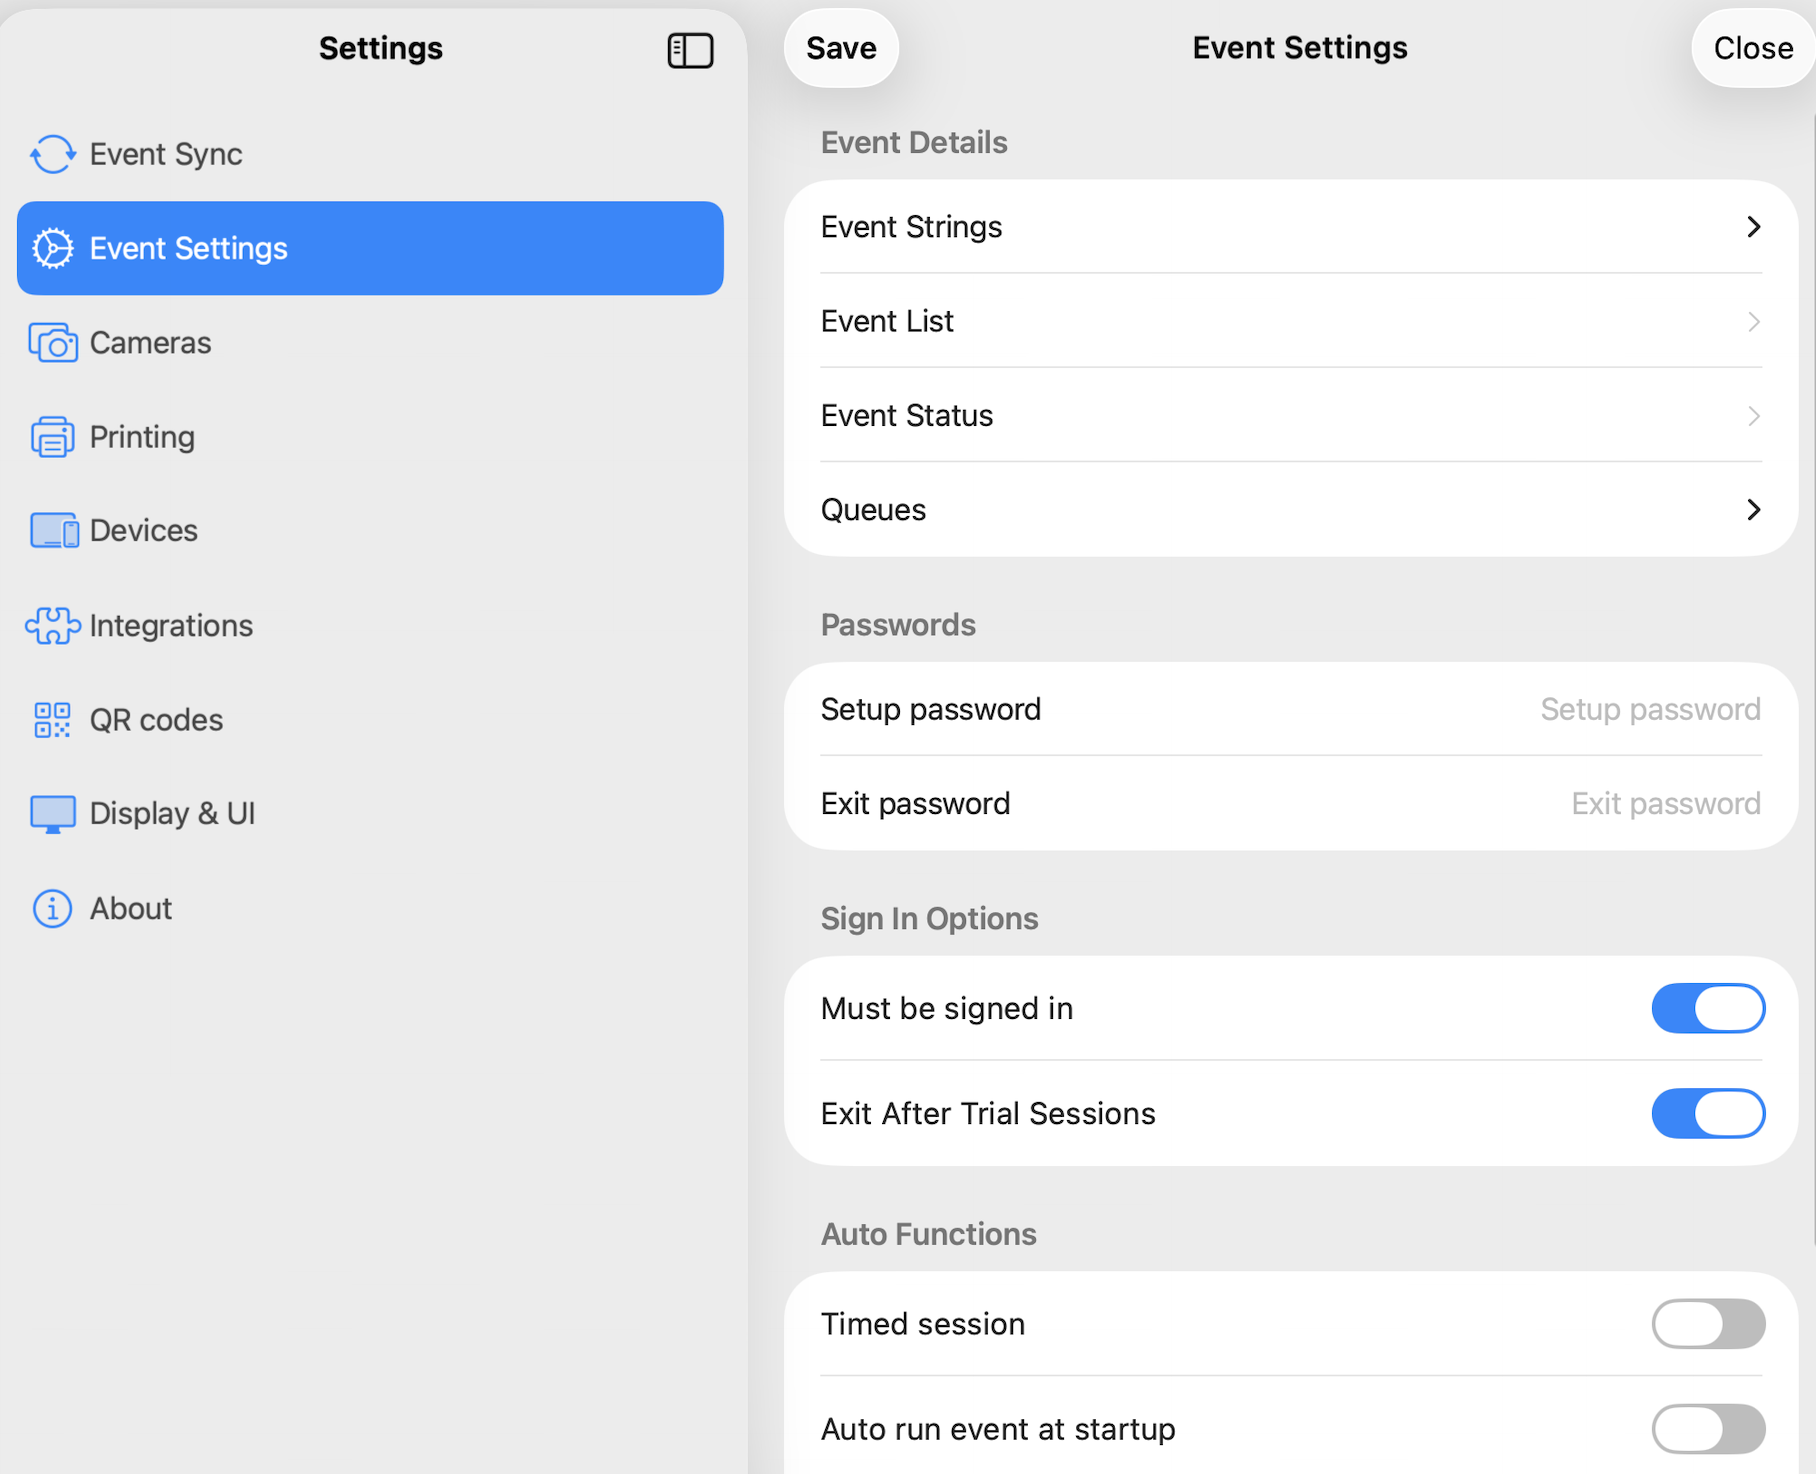Image resolution: width=1816 pixels, height=1474 pixels.
Task: Toggle the sidebar panel icon
Action: click(x=690, y=50)
